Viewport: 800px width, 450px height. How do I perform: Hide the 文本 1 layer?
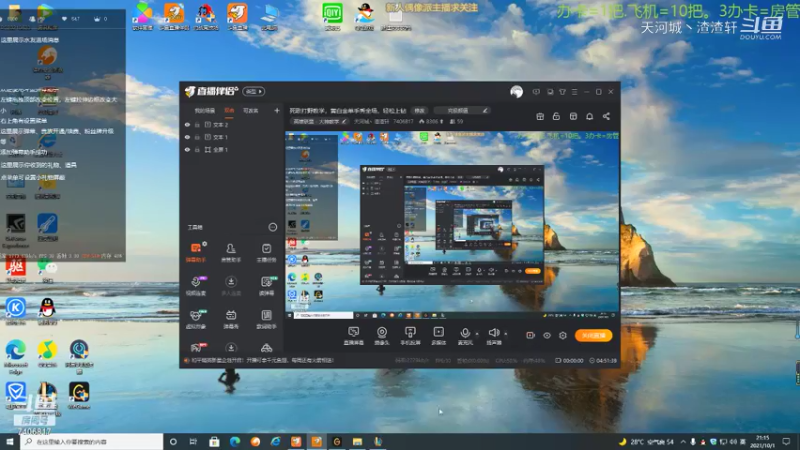187,137
